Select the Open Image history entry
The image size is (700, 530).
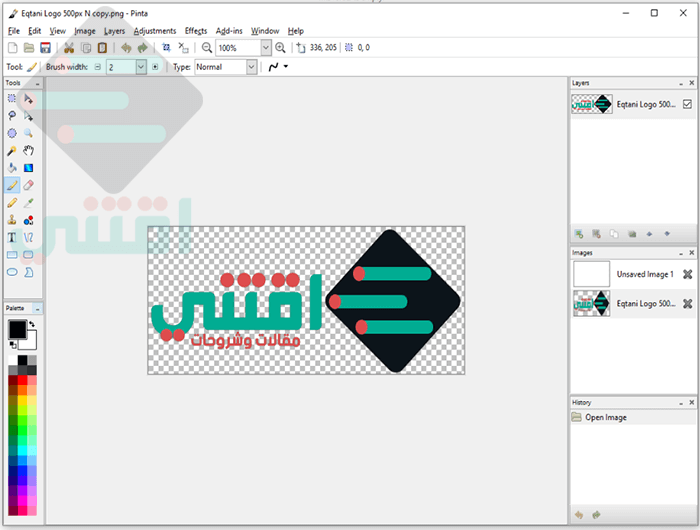[x=633, y=417]
